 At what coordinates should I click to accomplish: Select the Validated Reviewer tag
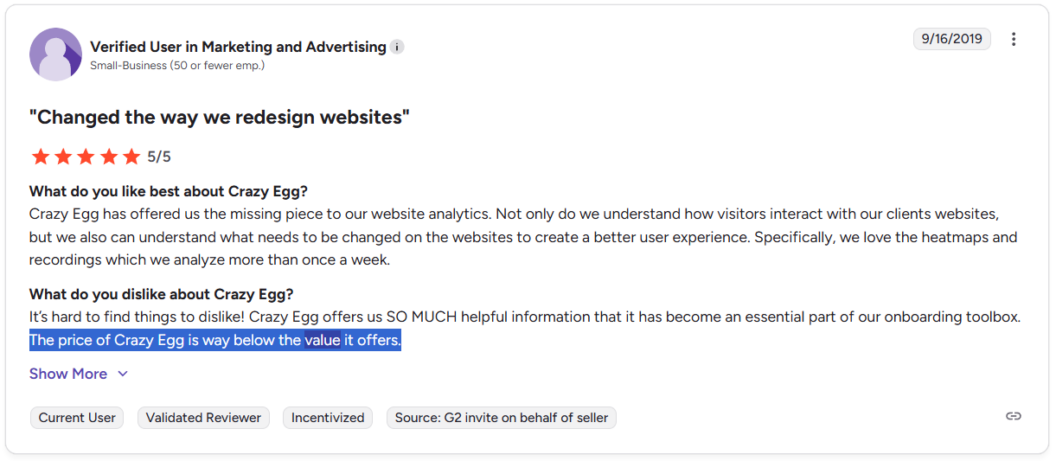203,418
